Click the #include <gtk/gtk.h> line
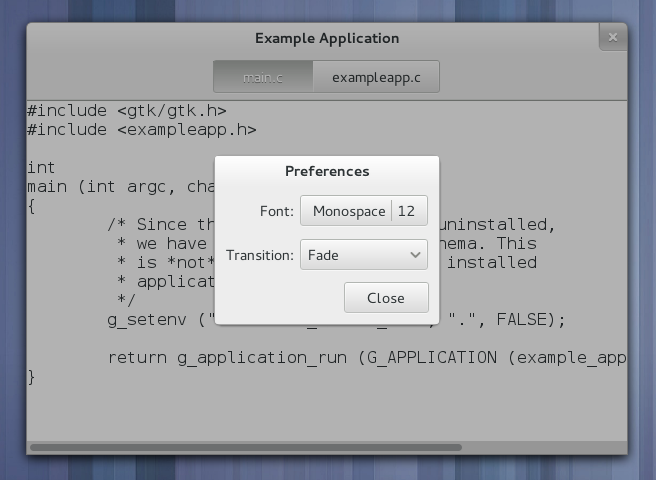This screenshot has width=656, height=481. point(127,110)
